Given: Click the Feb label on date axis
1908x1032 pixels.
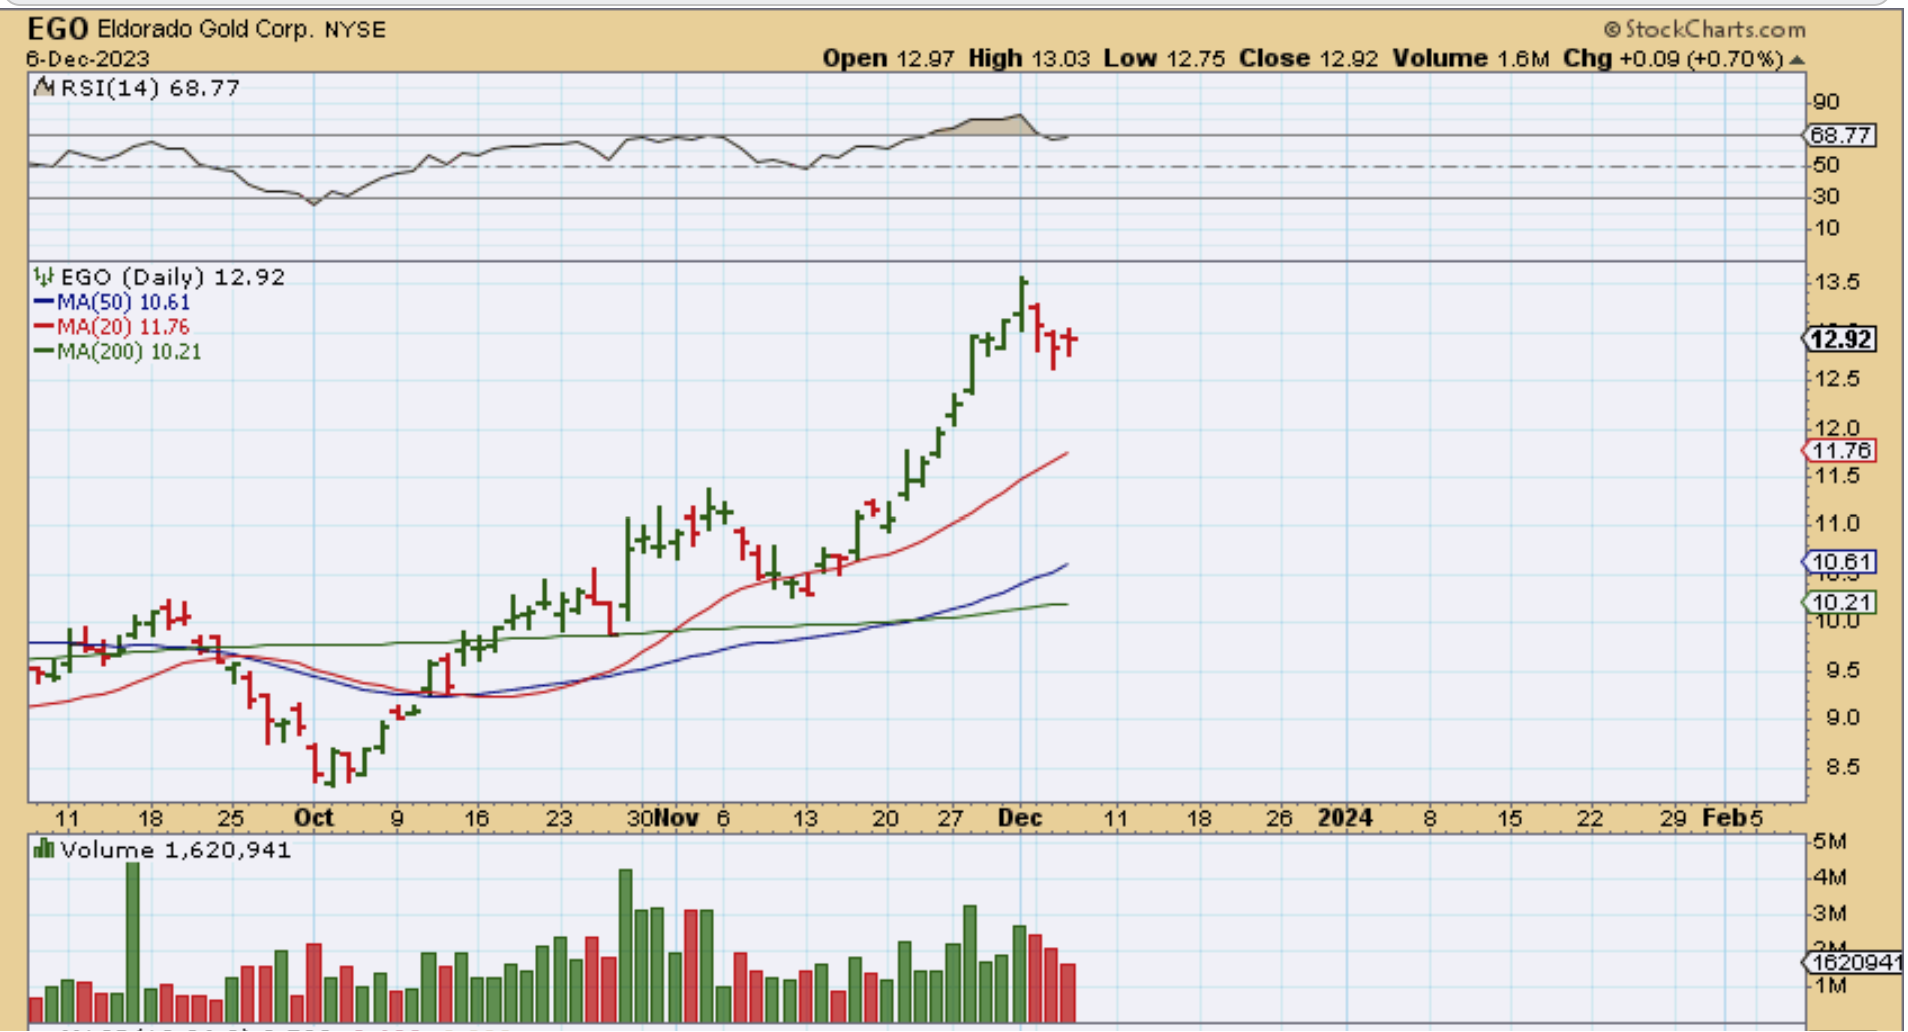Looking at the screenshot, I should pos(1724,818).
